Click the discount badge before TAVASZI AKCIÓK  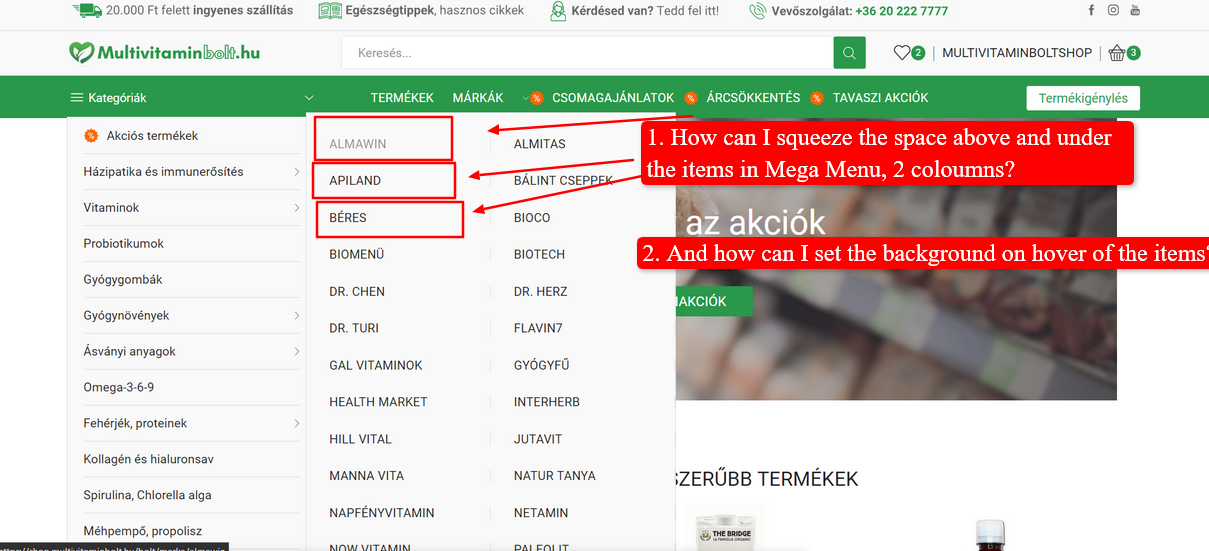(817, 98)
